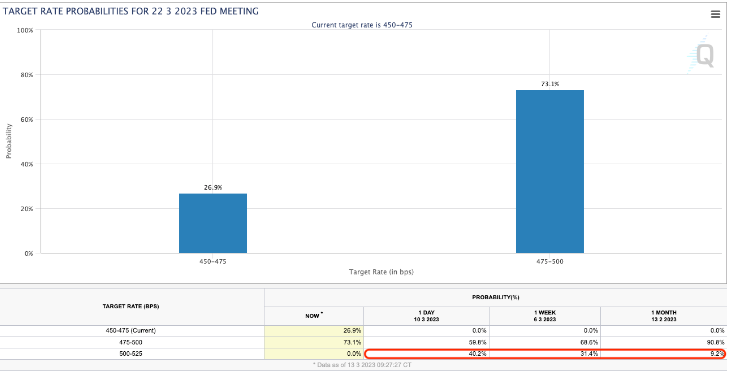Click the 31.4% cell in the 1 WEEK column

(545, 354)
